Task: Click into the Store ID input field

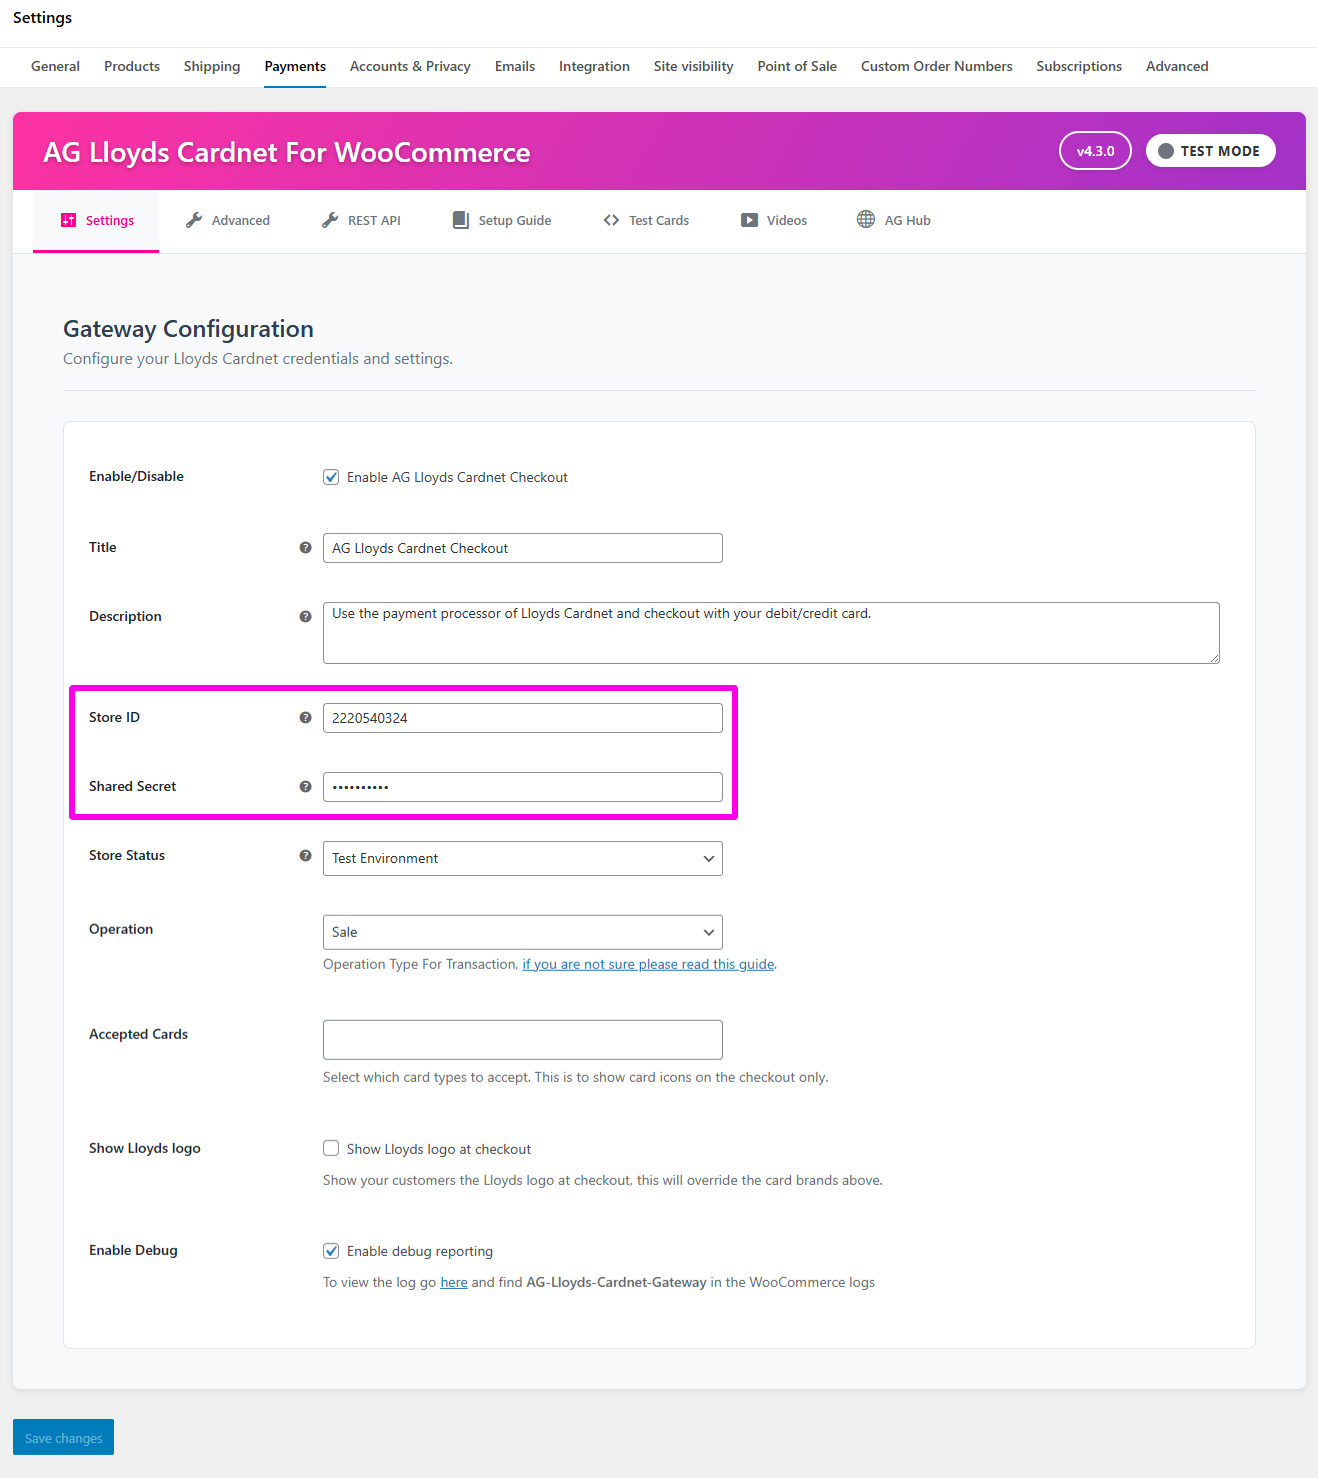Action: (x=522, y=718)
